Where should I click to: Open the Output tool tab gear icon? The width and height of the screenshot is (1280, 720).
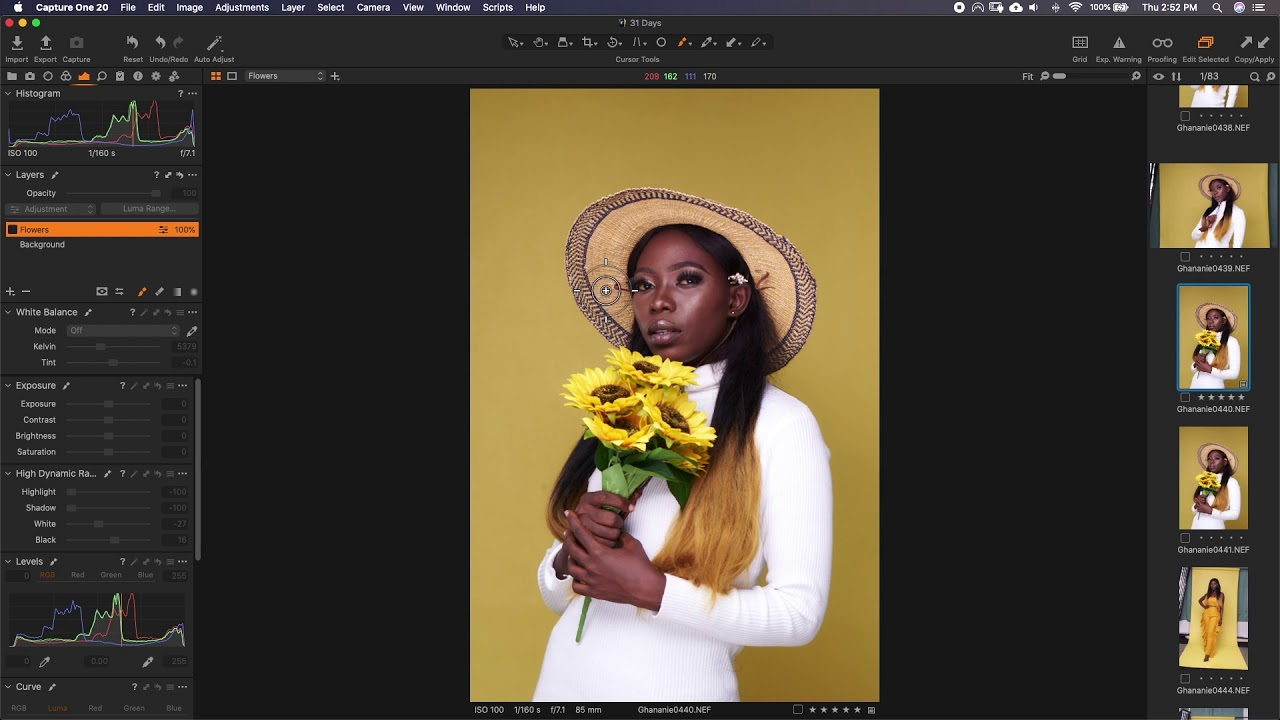pos(156,76)
